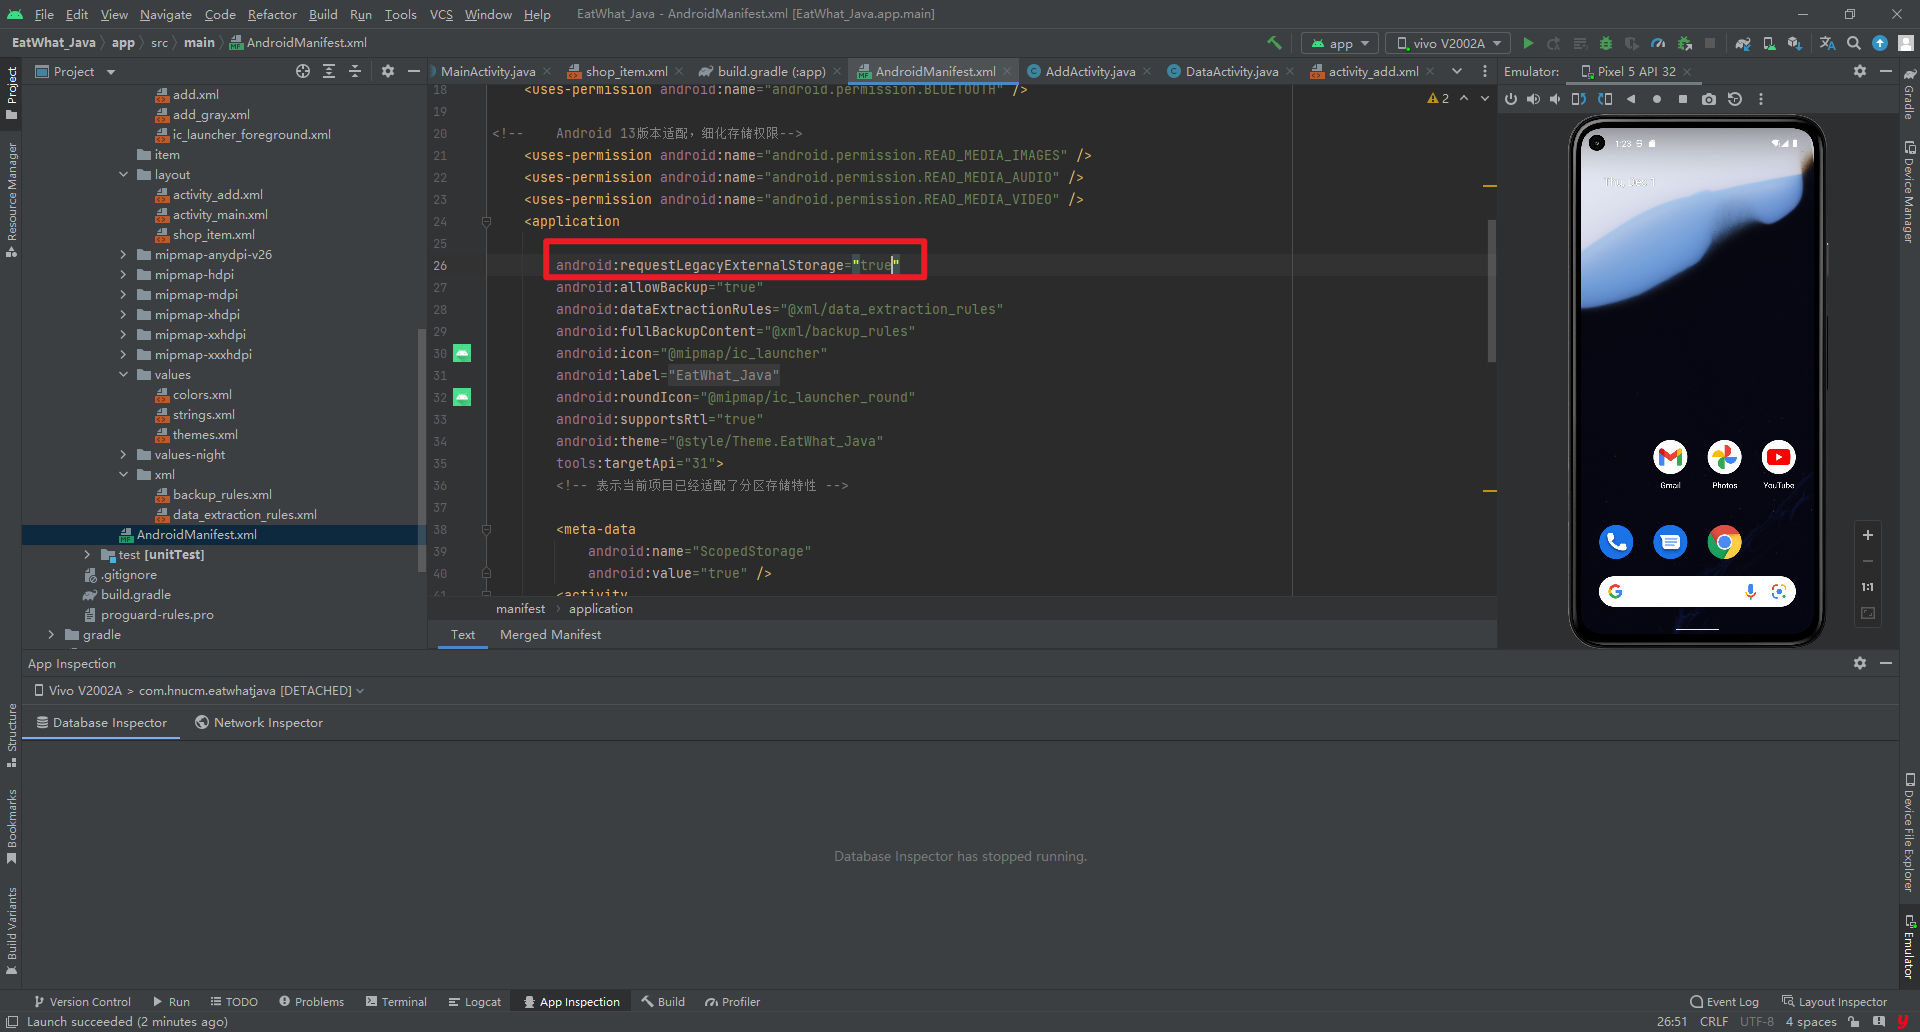
Task: Collapse all in Project panel
Action: coord(354,71)
